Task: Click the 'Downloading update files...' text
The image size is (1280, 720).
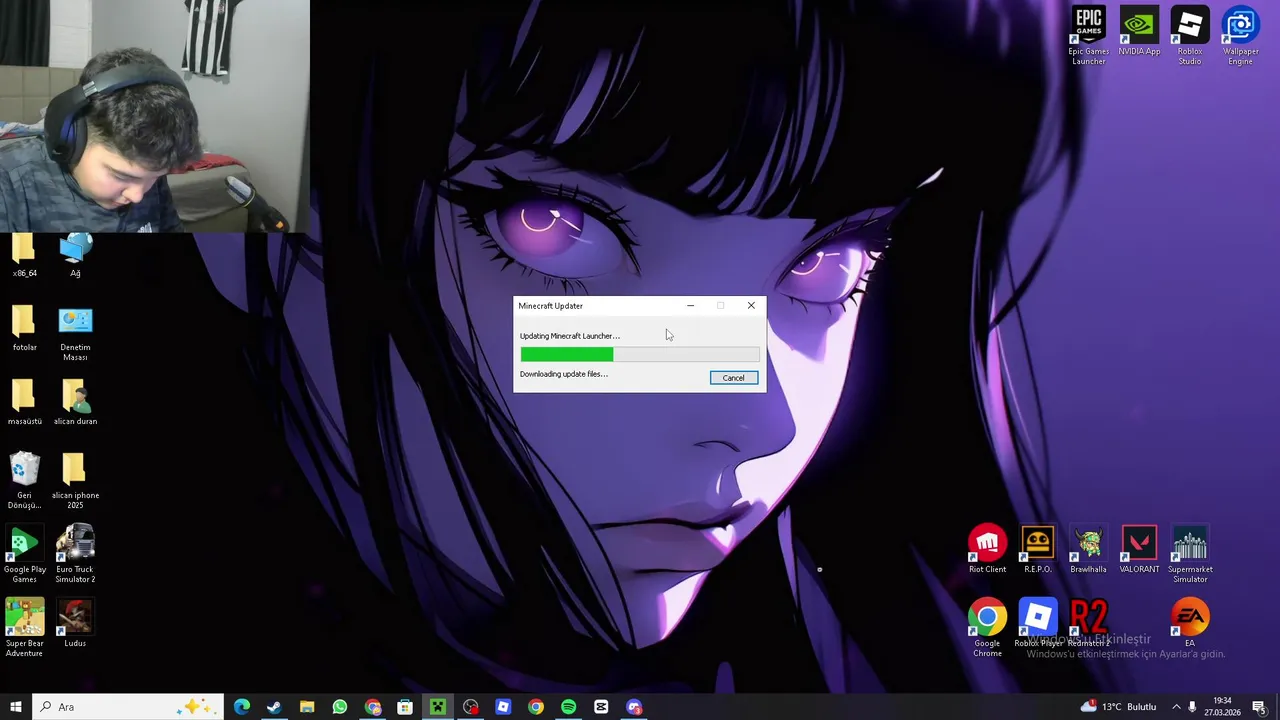Action: tap(564, 374)
